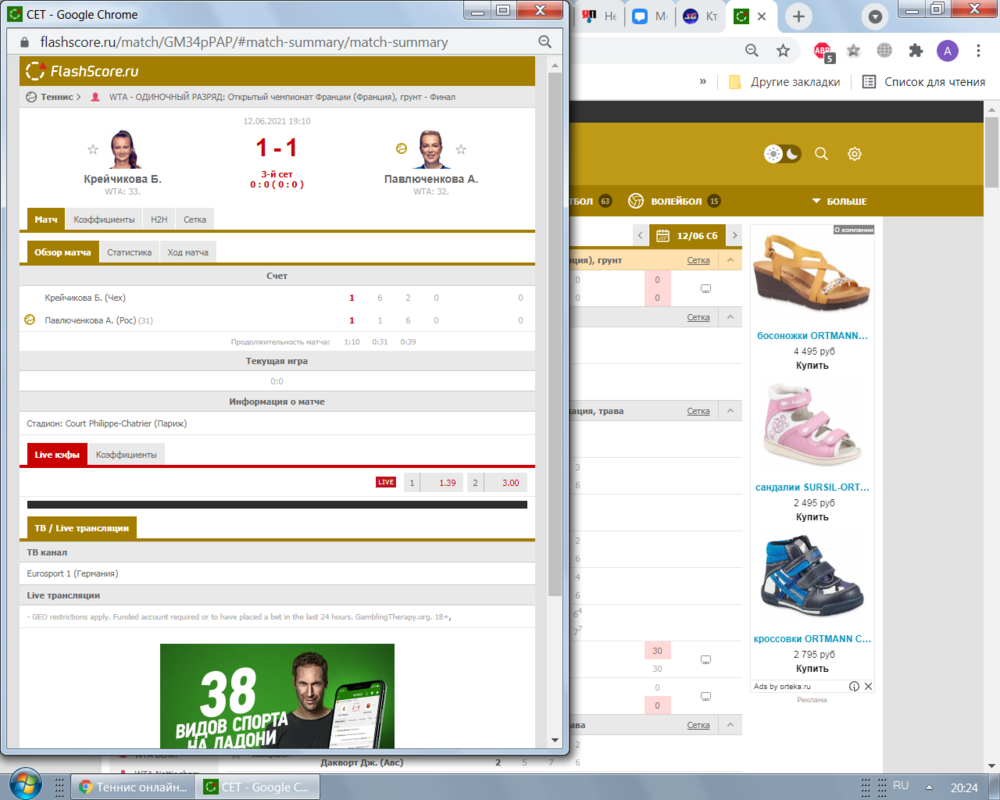Open Коэффициенты tab next to Live кэфы

coord(126,455)
